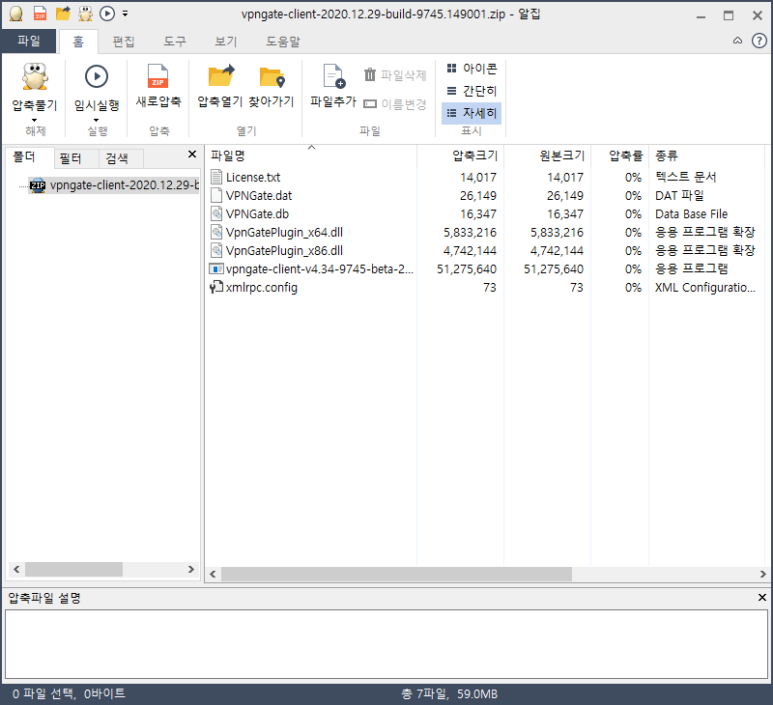
Task: Click the play quick-access icon in title bar
Action: (x=107, y=14)
